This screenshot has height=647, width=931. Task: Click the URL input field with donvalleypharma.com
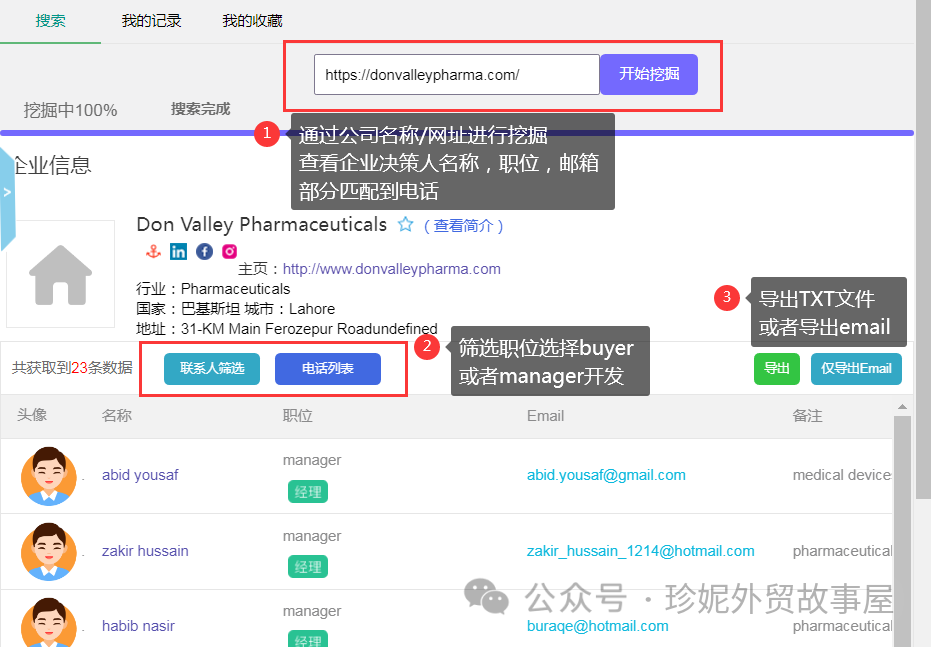457,75
